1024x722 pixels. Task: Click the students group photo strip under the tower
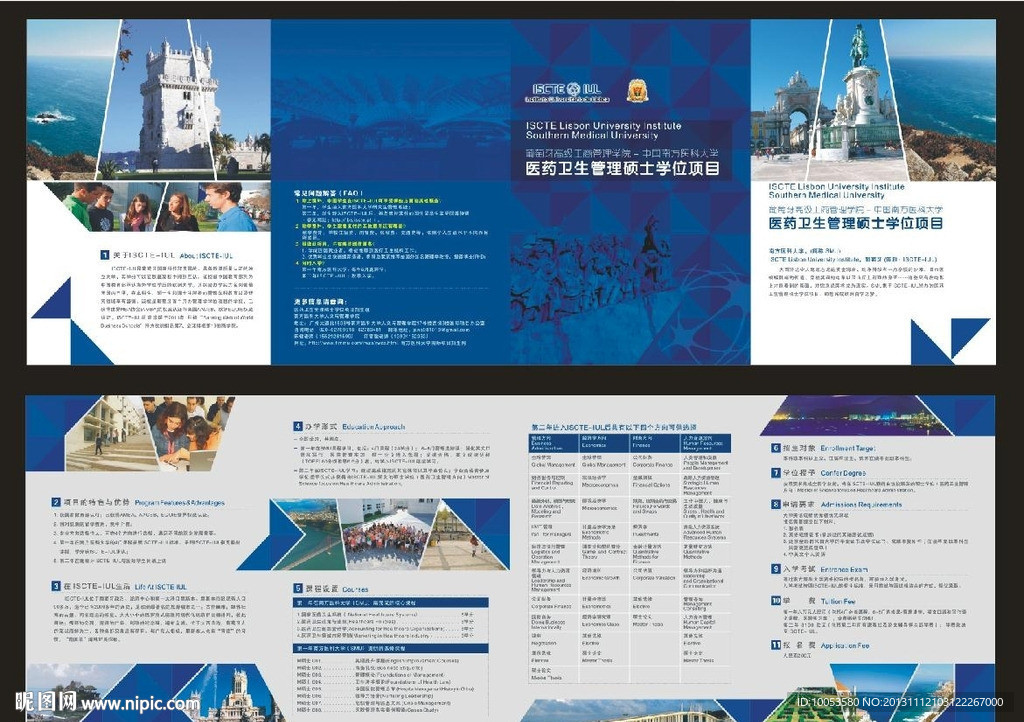(x=157, y=206)
